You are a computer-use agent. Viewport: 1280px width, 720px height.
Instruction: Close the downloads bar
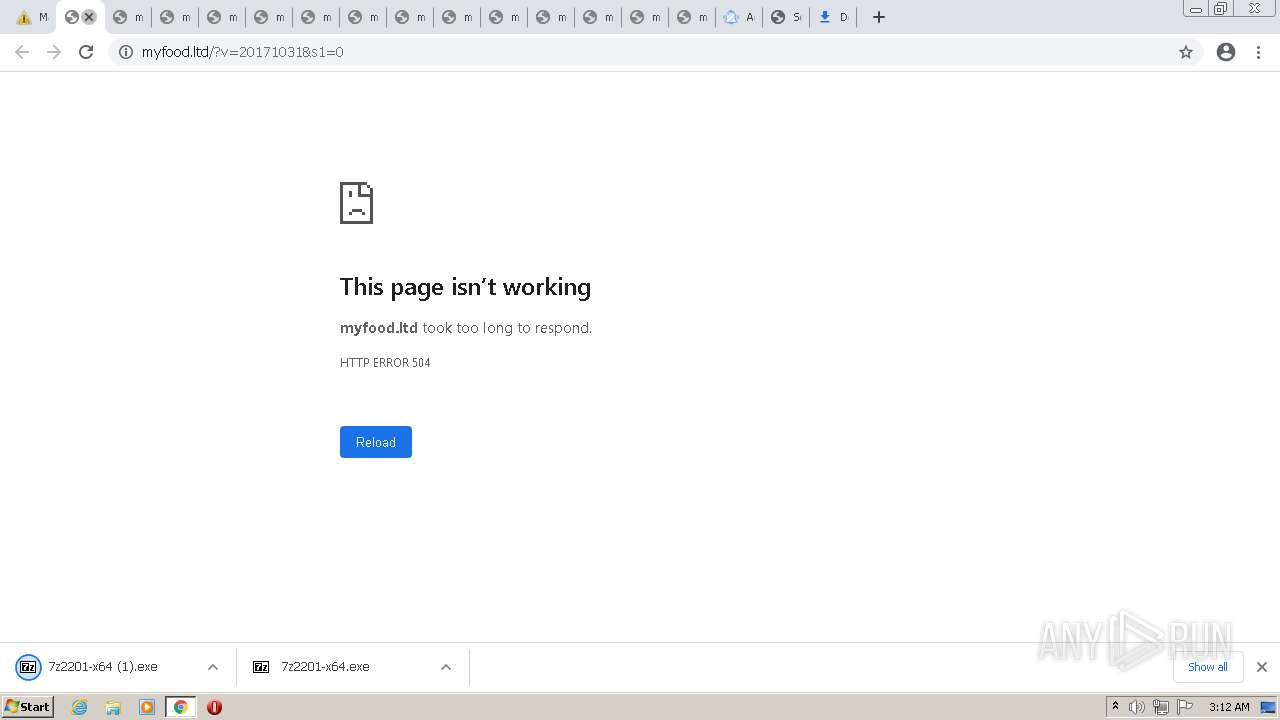point(1262,667)
